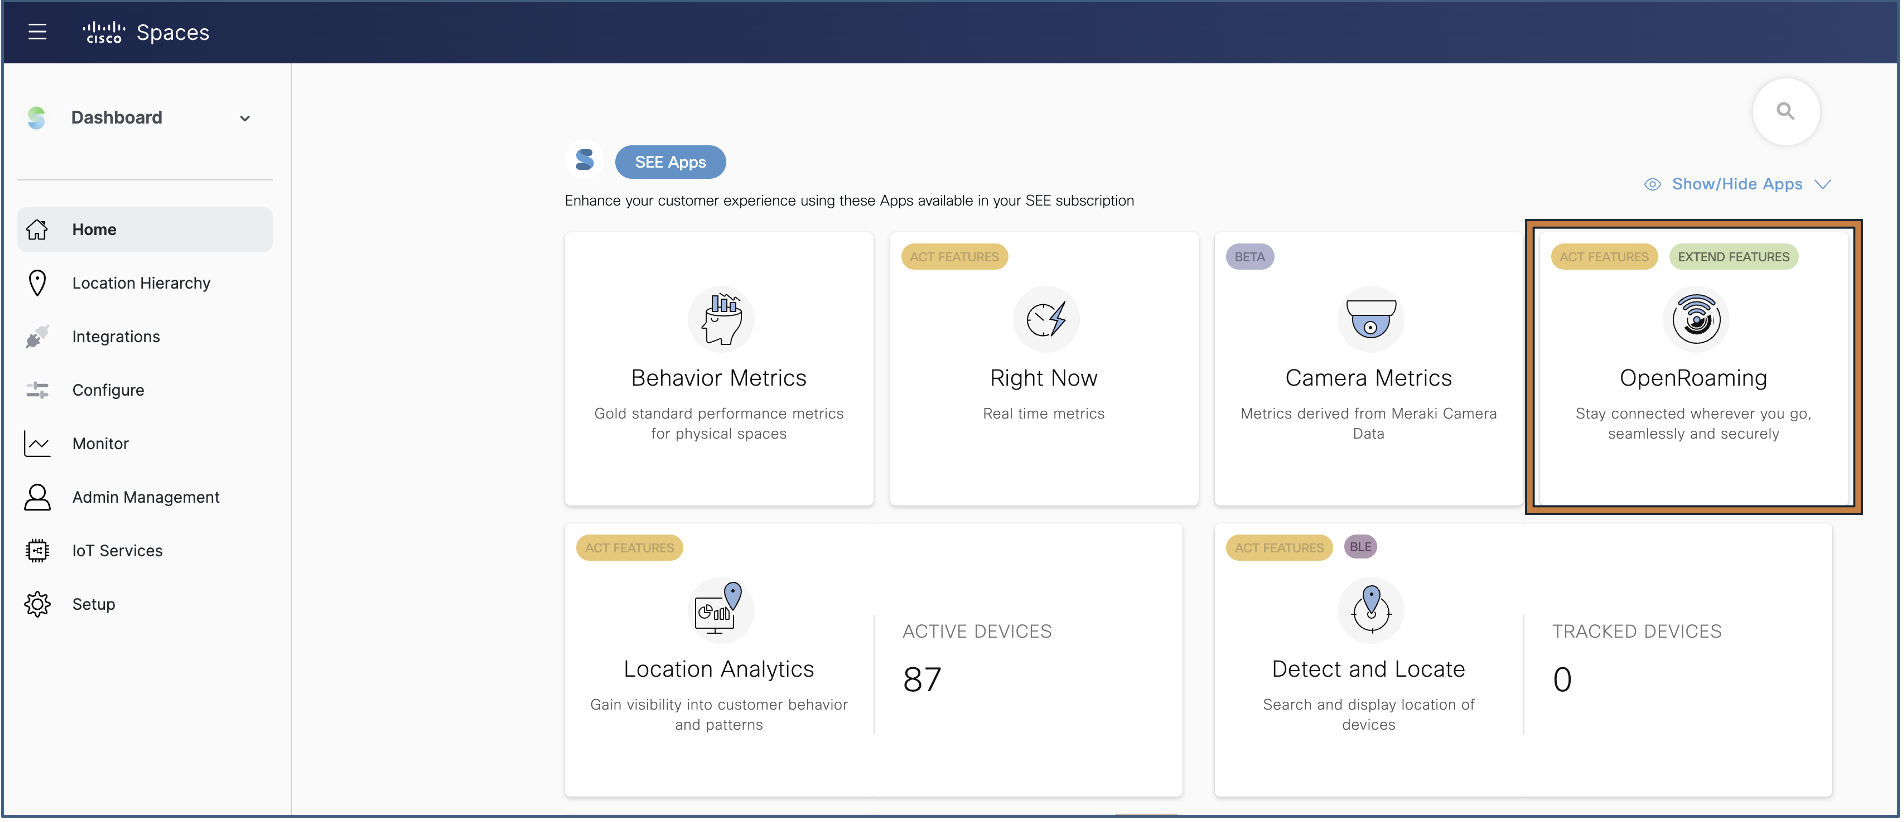Click the EXTEND FEATURES badge on OpenRoaming
1904x822 pixels.
click(x=1733, y=257)
